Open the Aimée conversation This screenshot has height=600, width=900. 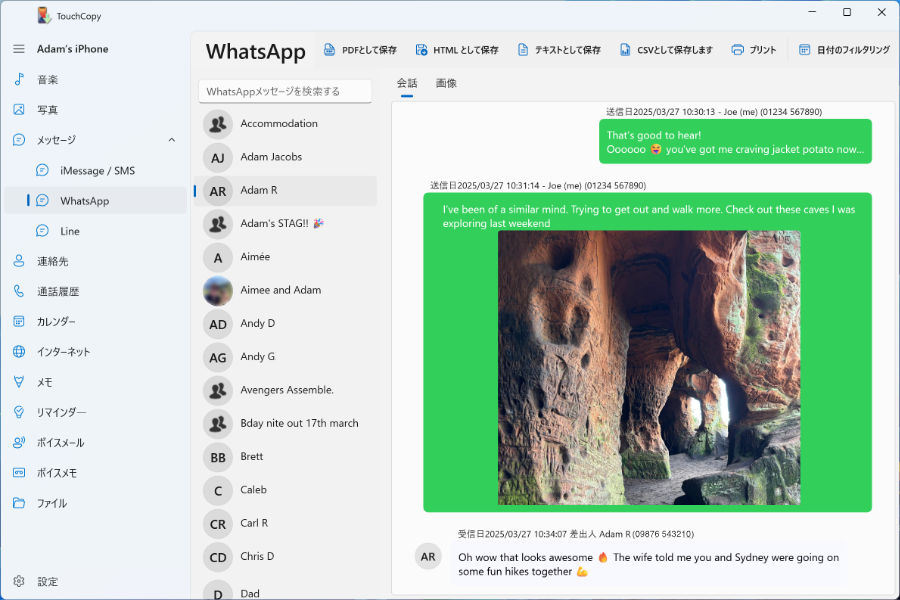[x=286, y=257]
